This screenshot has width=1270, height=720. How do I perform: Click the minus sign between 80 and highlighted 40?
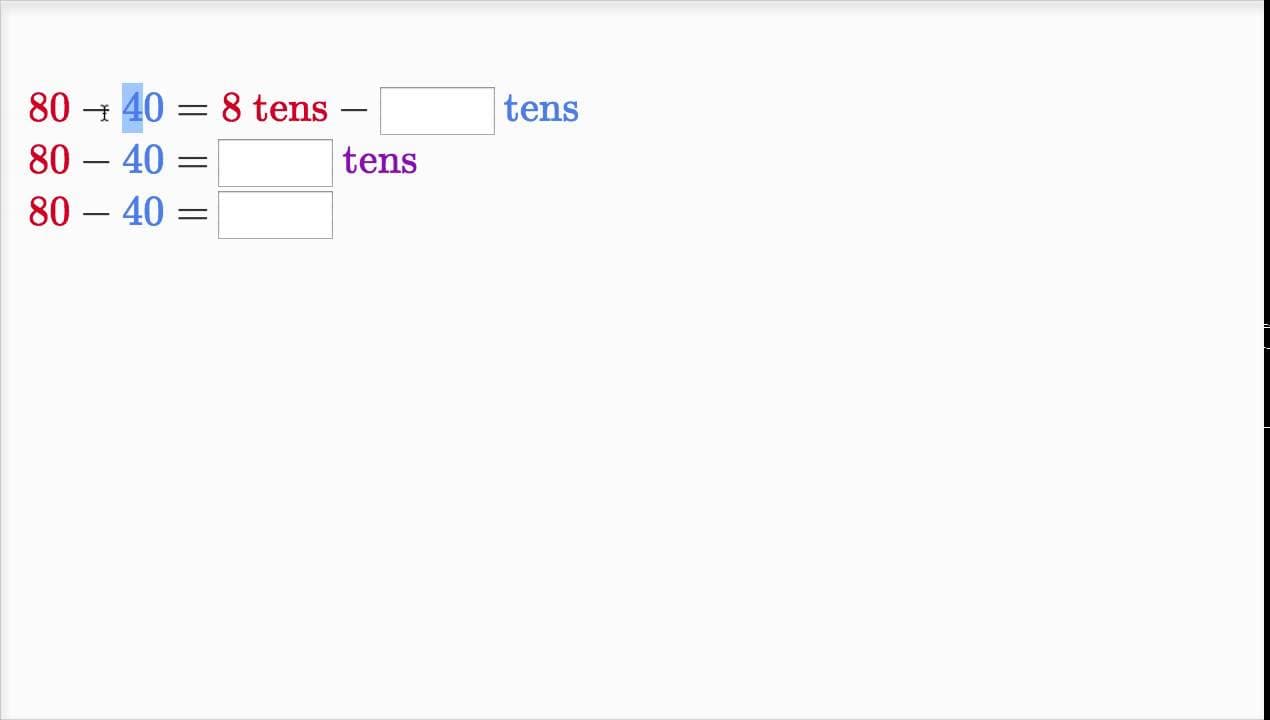click(x=96, y=109)
